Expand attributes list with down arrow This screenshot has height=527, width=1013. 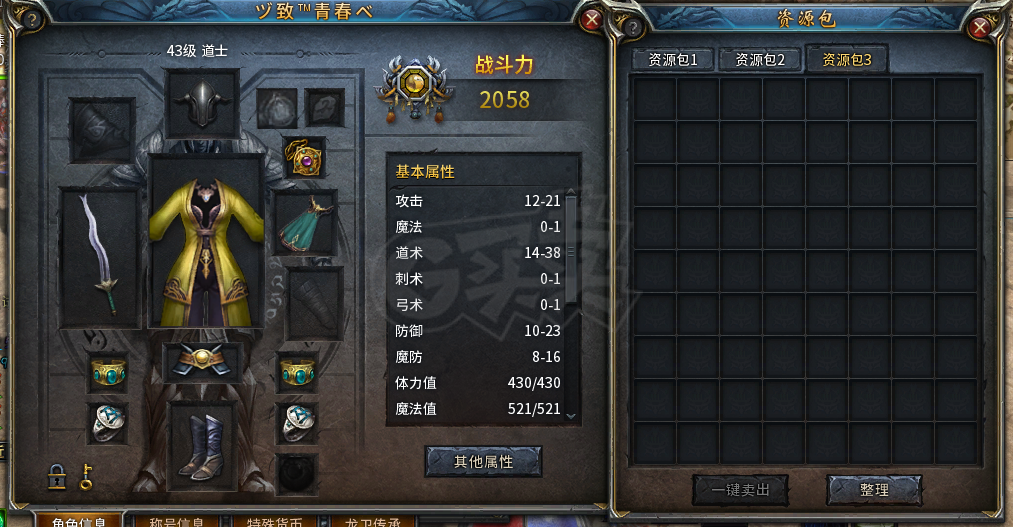click(570, 417)
